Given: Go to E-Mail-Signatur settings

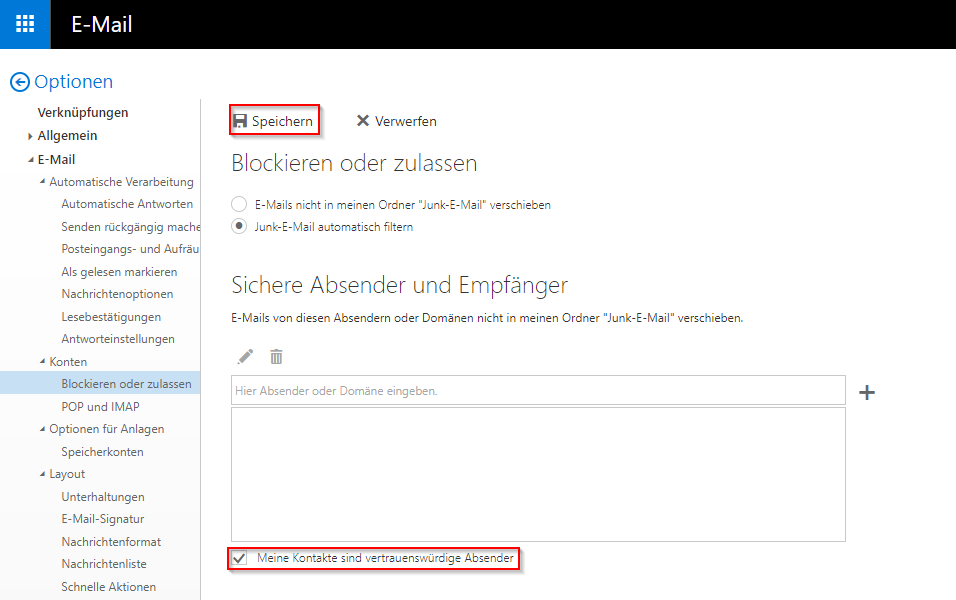Looking at the screenshot, I should tap(102, 519).
